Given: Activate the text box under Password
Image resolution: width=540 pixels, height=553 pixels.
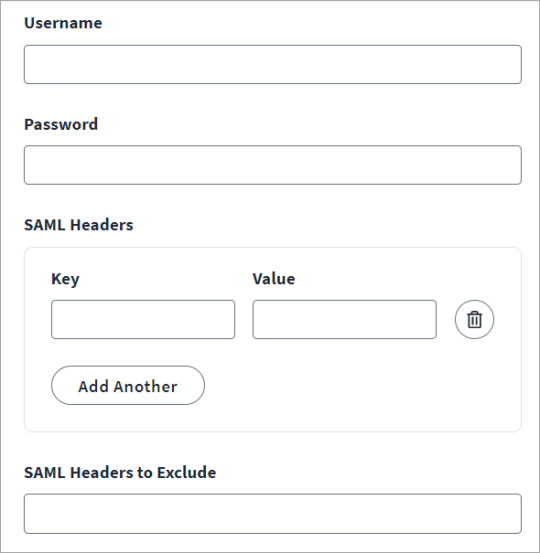Looking at the screenshot, I should (x=273, y=165).
